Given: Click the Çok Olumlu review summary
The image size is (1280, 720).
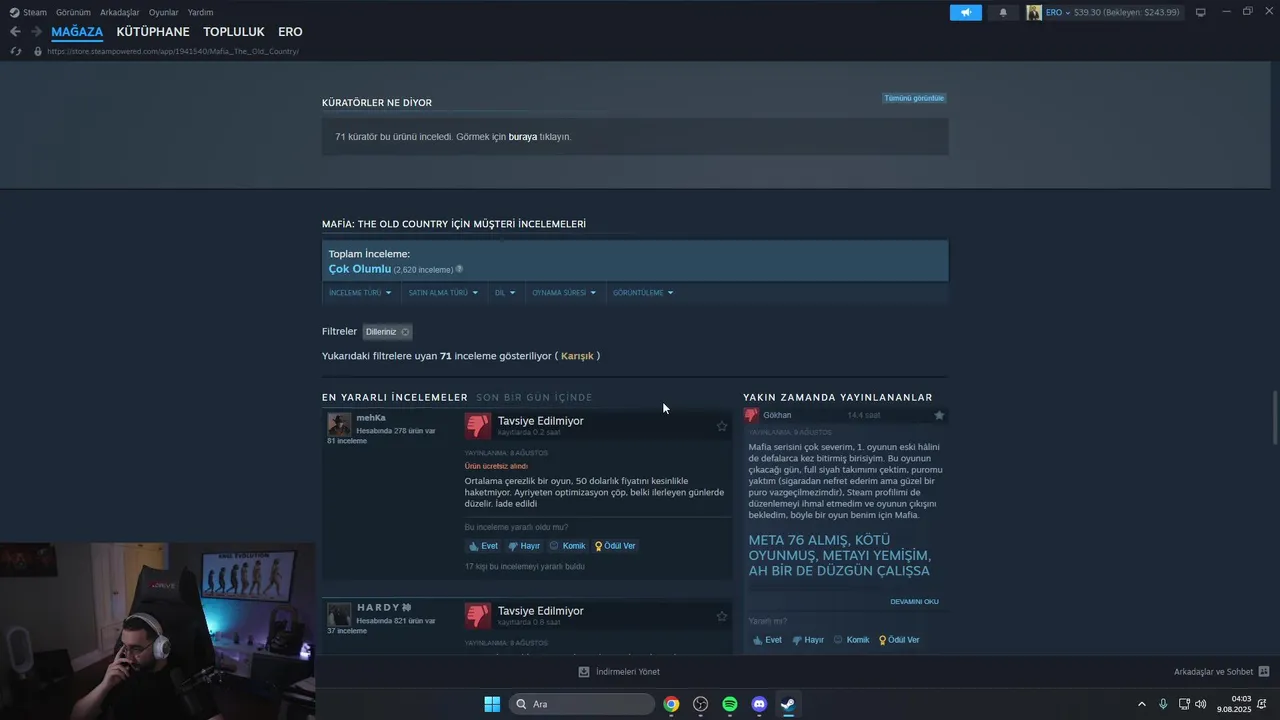Looking at the screenshot, I should click(x=359, y=269).
